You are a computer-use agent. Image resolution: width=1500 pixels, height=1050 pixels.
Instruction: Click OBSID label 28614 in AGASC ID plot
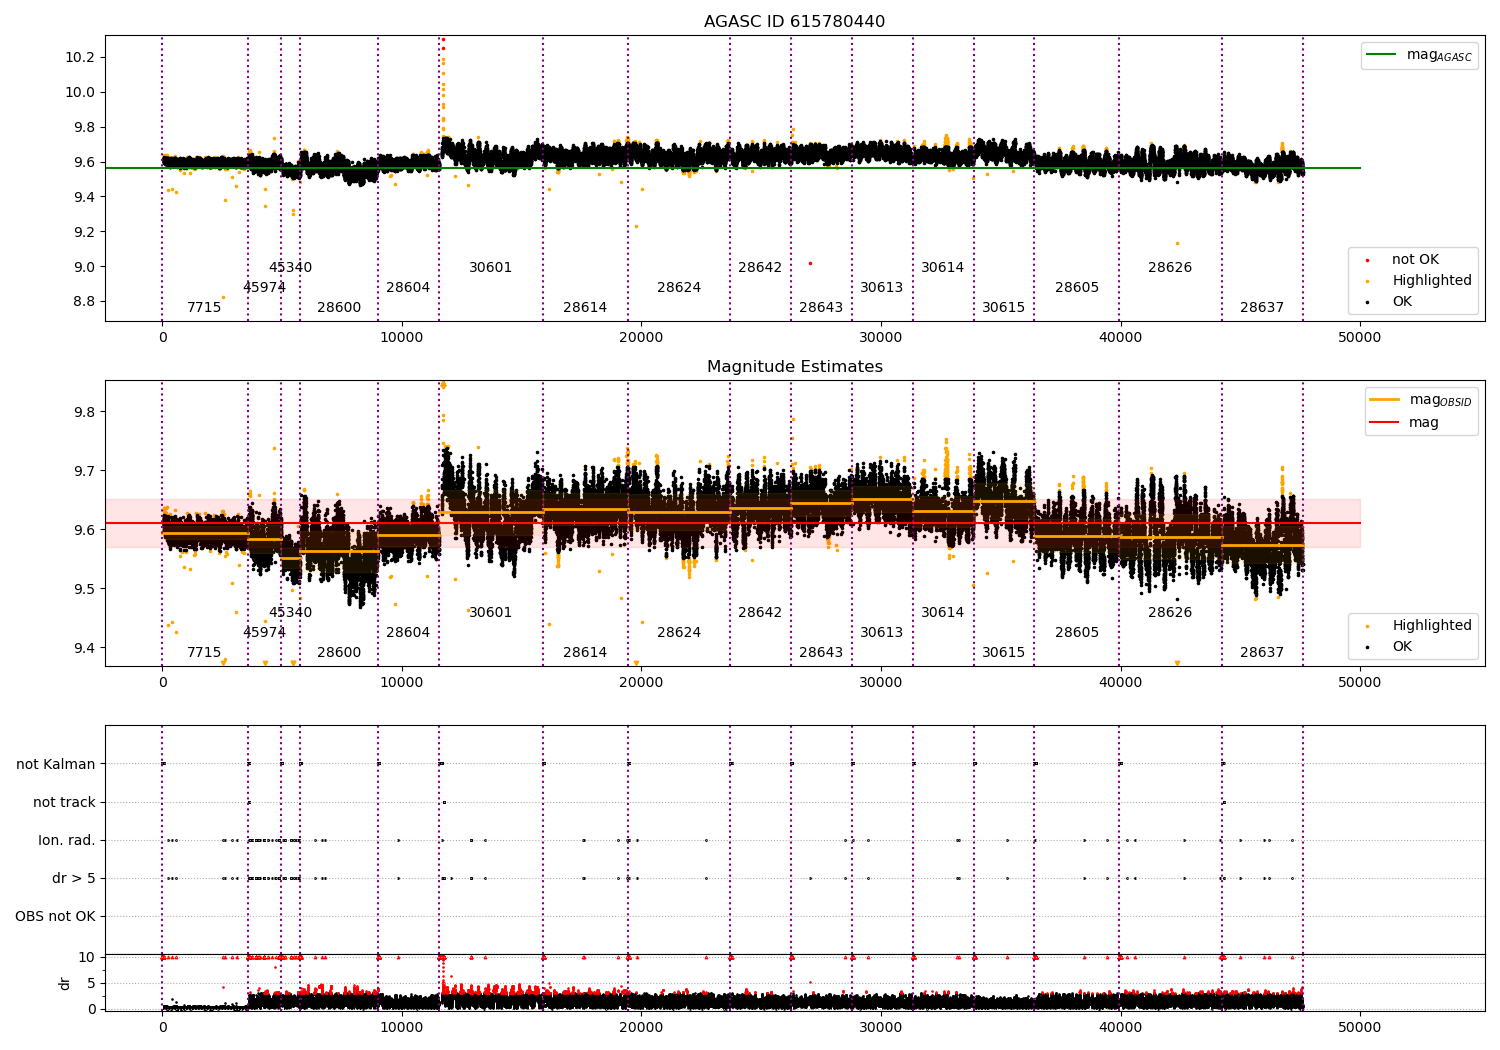[585, 308]
